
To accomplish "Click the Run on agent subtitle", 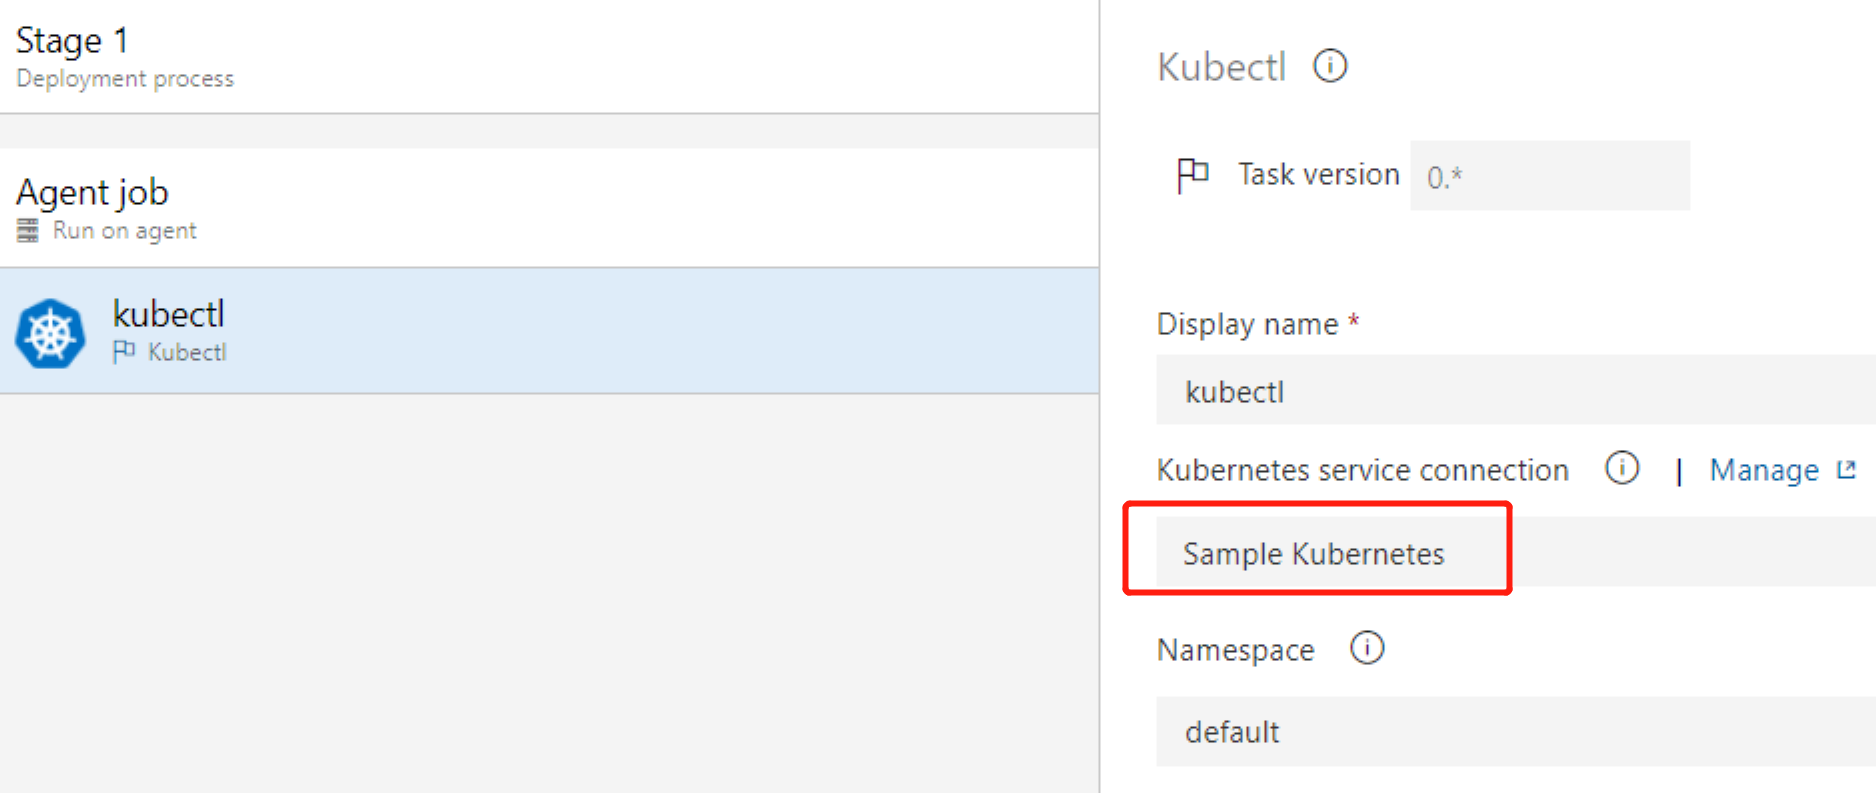I will tap(124, 231).
